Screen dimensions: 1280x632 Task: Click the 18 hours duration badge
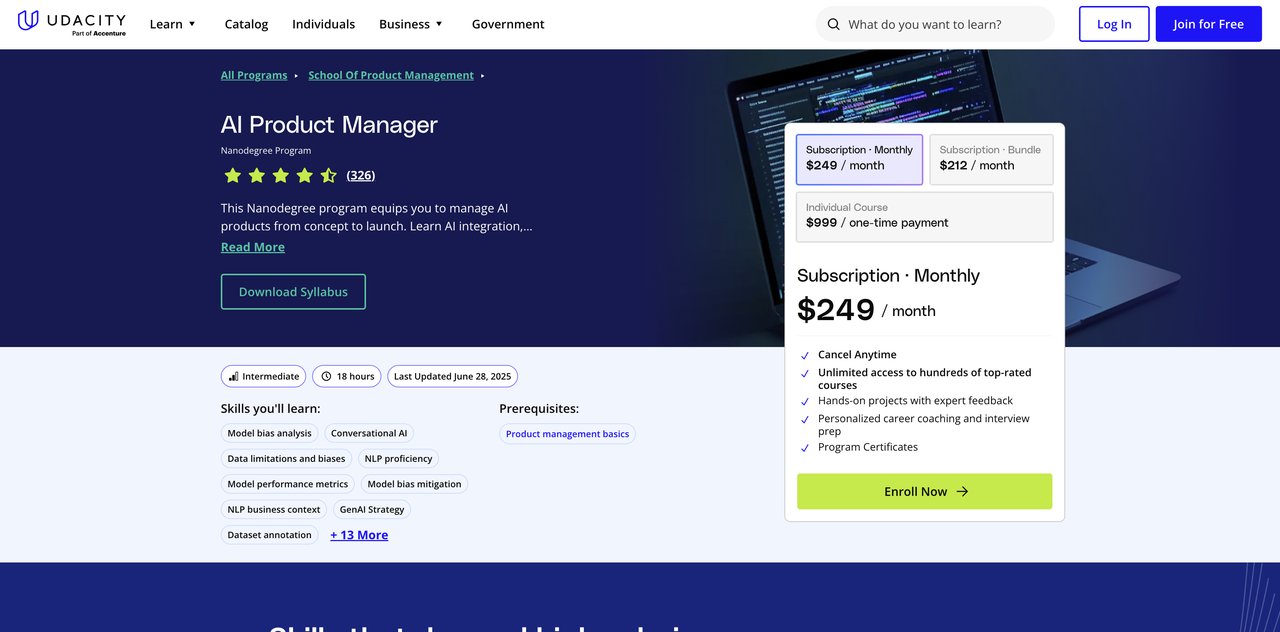point(347,377)
